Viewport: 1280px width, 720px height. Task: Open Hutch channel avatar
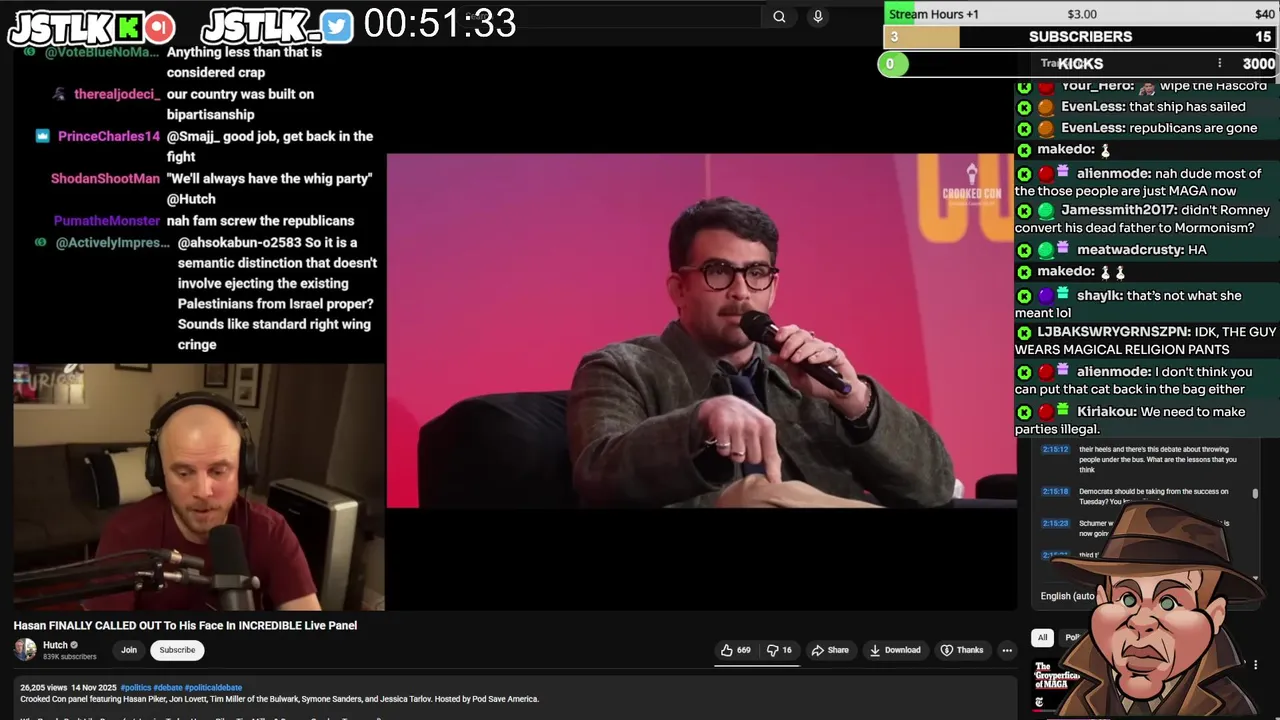[25, 650]
